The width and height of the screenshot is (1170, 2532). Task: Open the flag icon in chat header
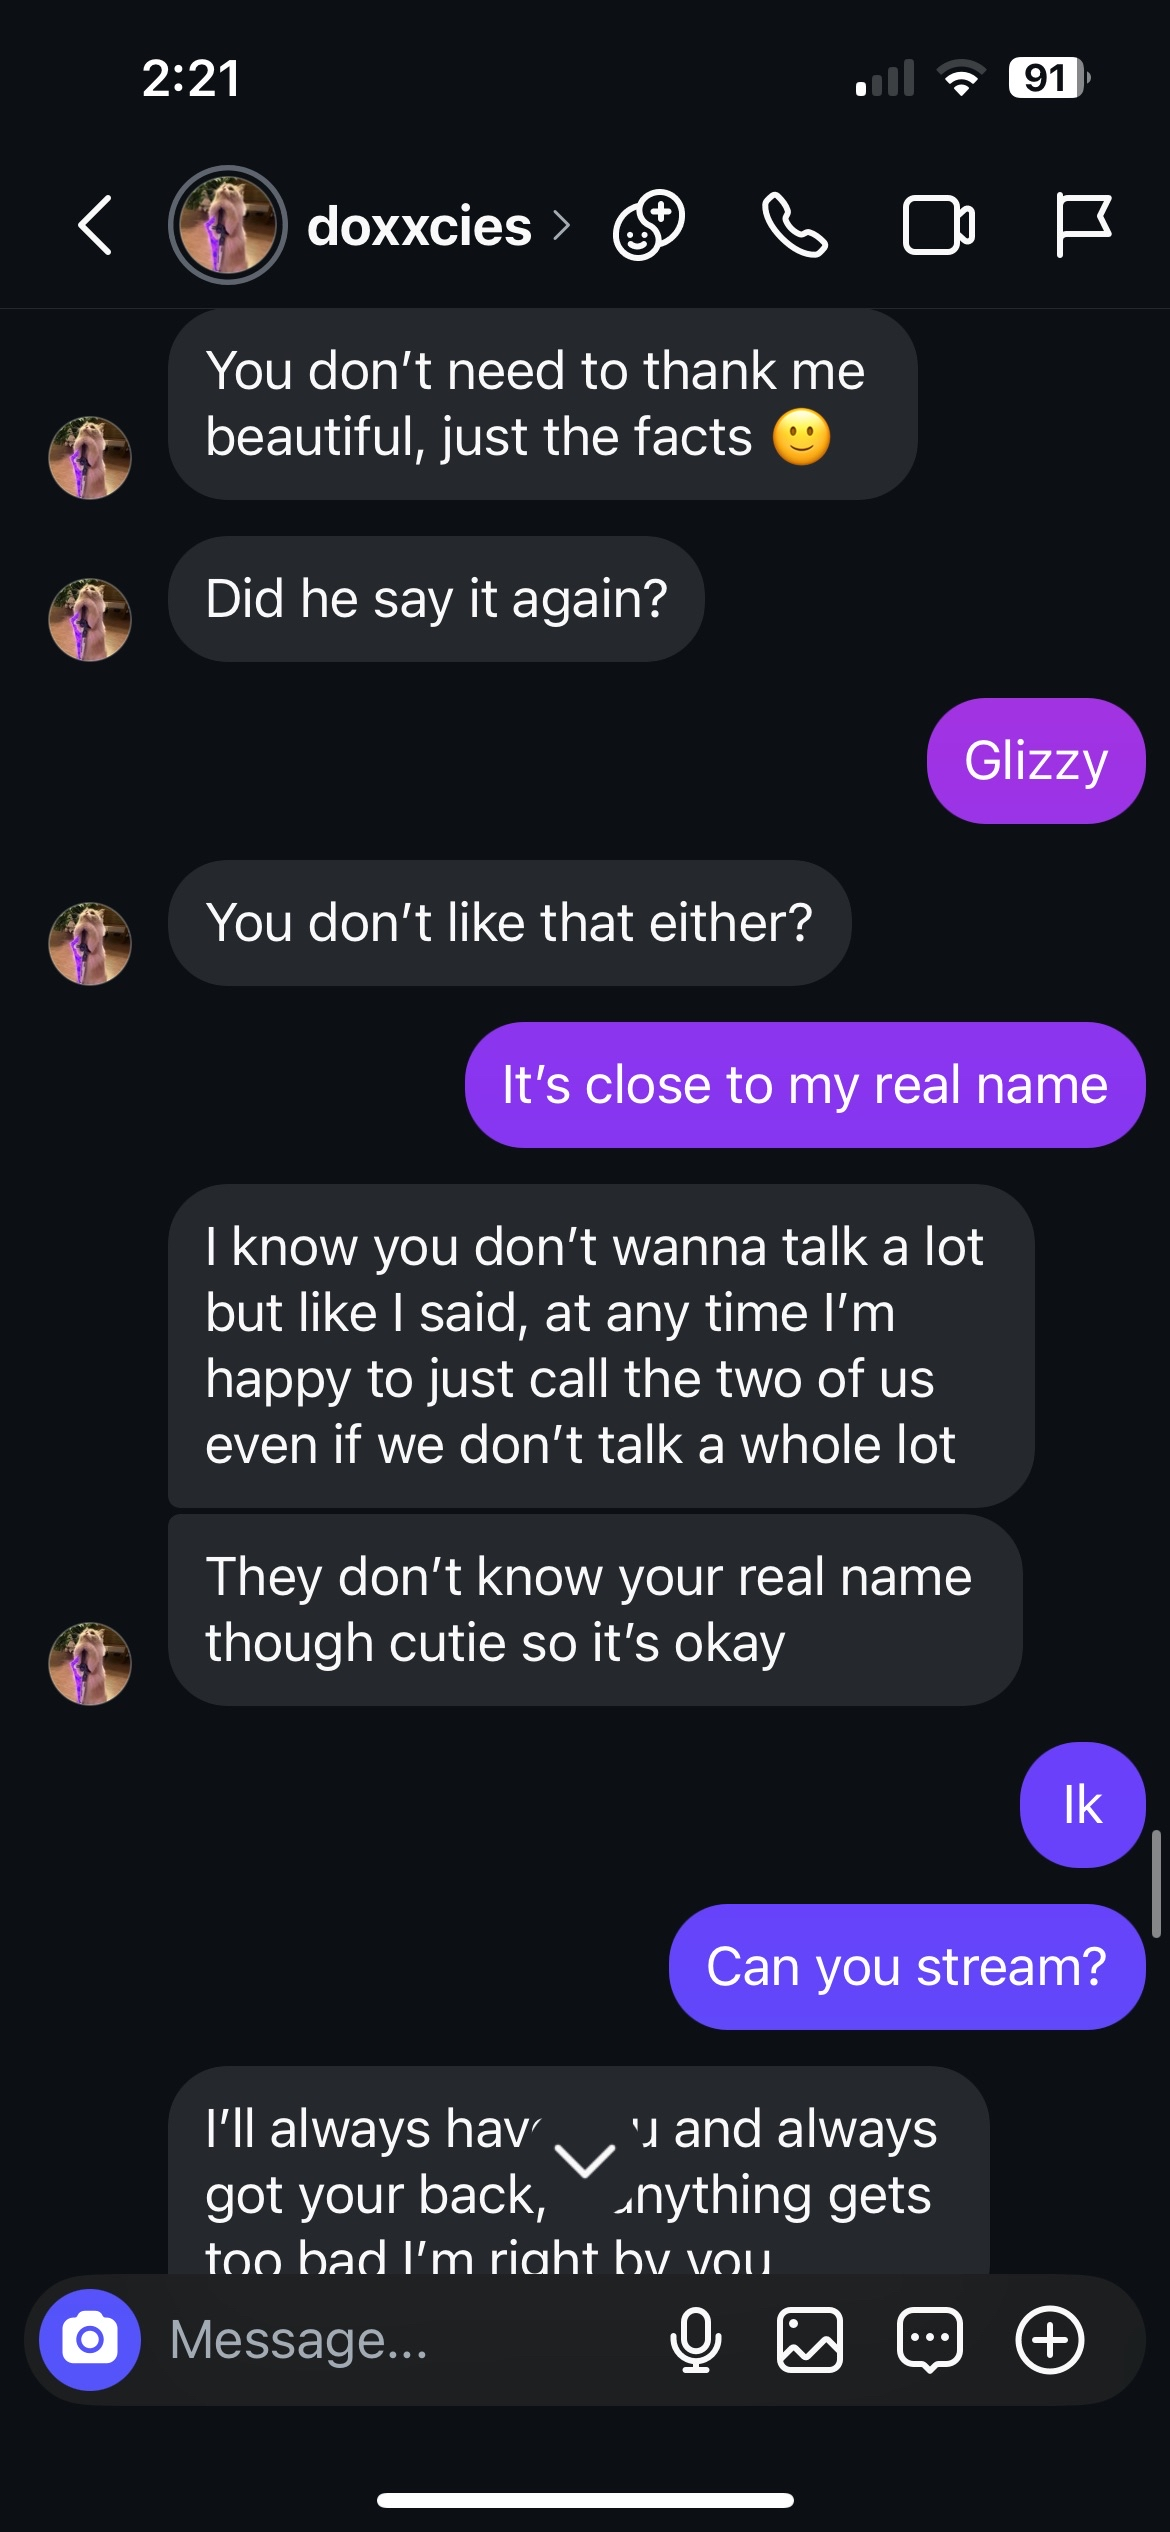click(x=1083, y=225)
